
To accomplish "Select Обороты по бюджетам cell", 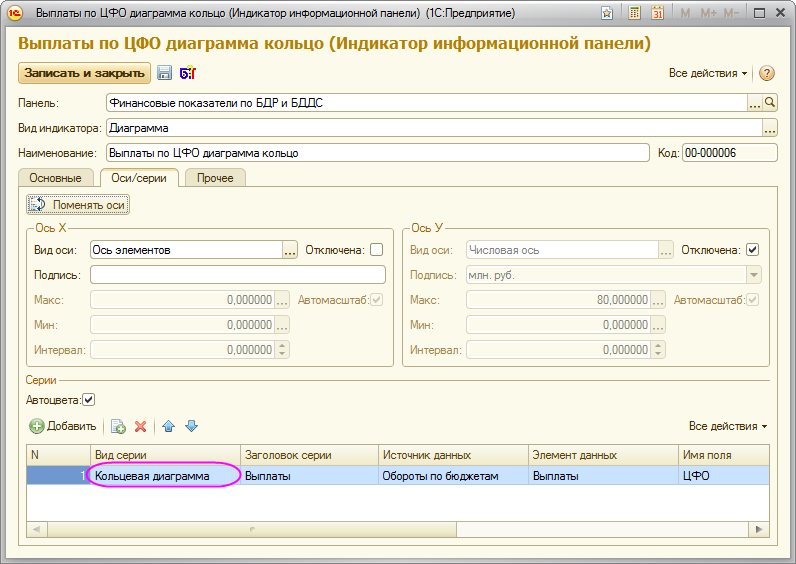I will coord(453,476).
